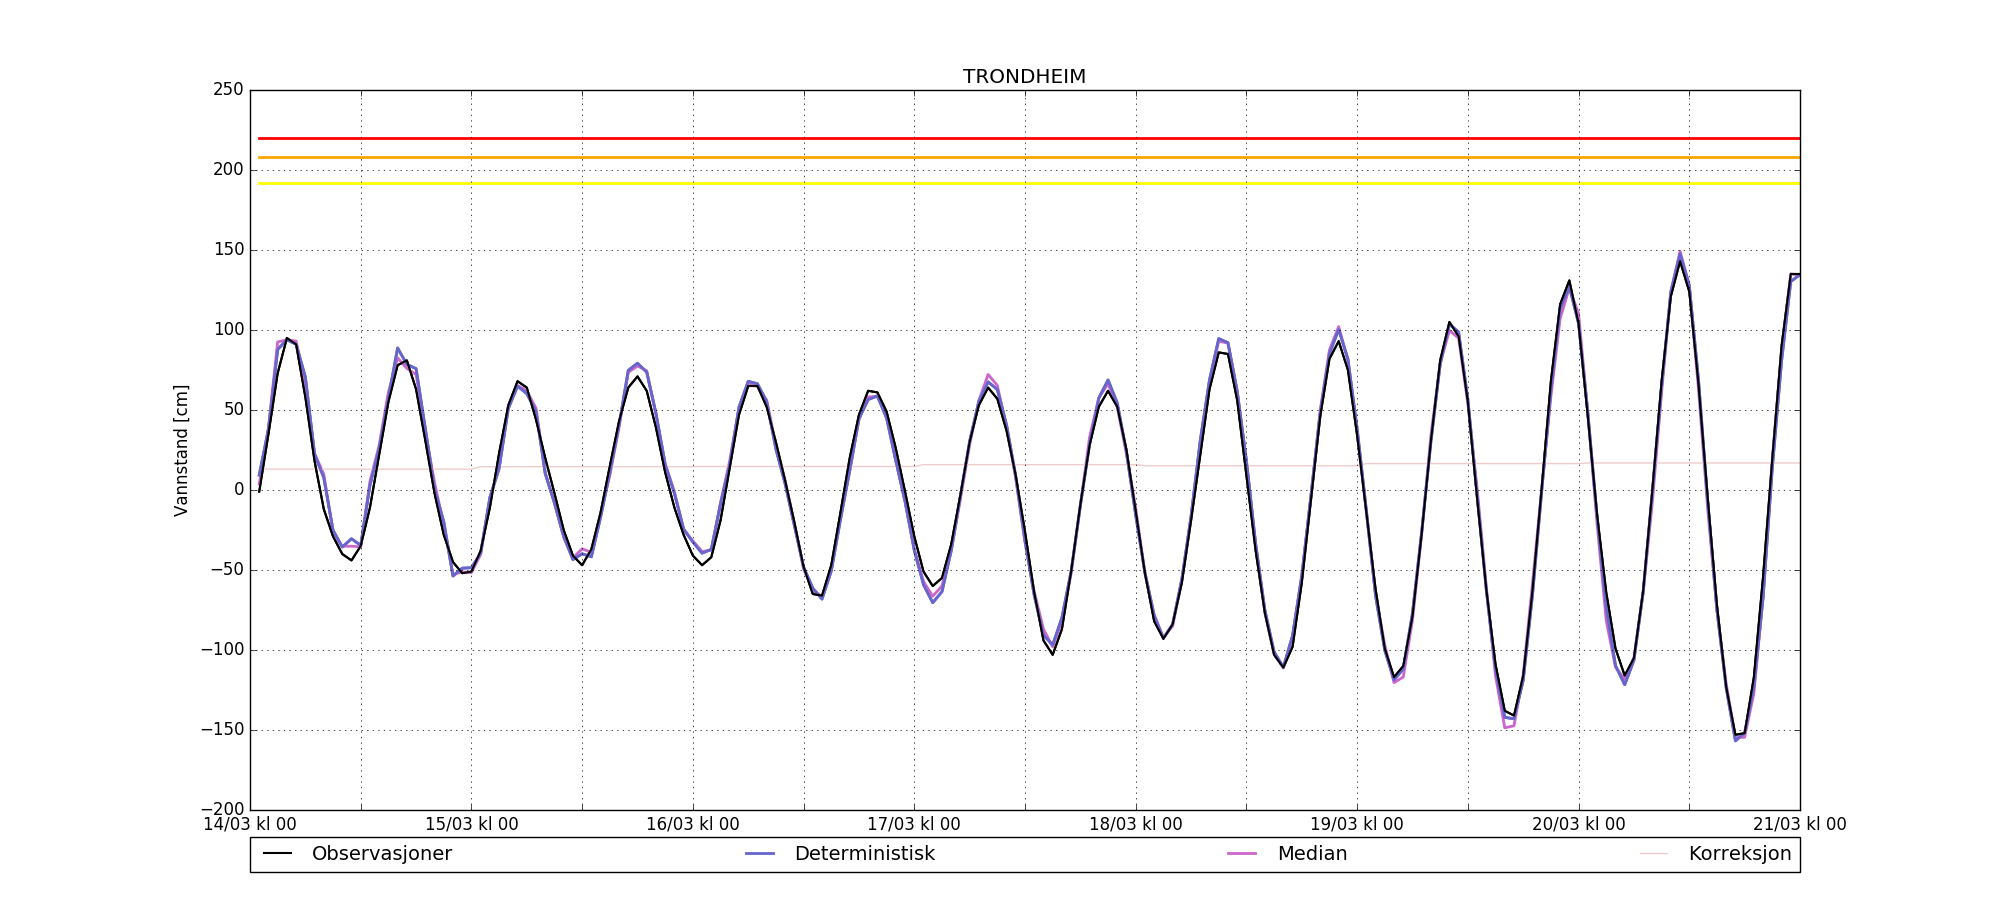Click the 250 y-axis tick label
Image resolution: width=2000 pixels, height=900 pixels.
[x=227, y=90]
